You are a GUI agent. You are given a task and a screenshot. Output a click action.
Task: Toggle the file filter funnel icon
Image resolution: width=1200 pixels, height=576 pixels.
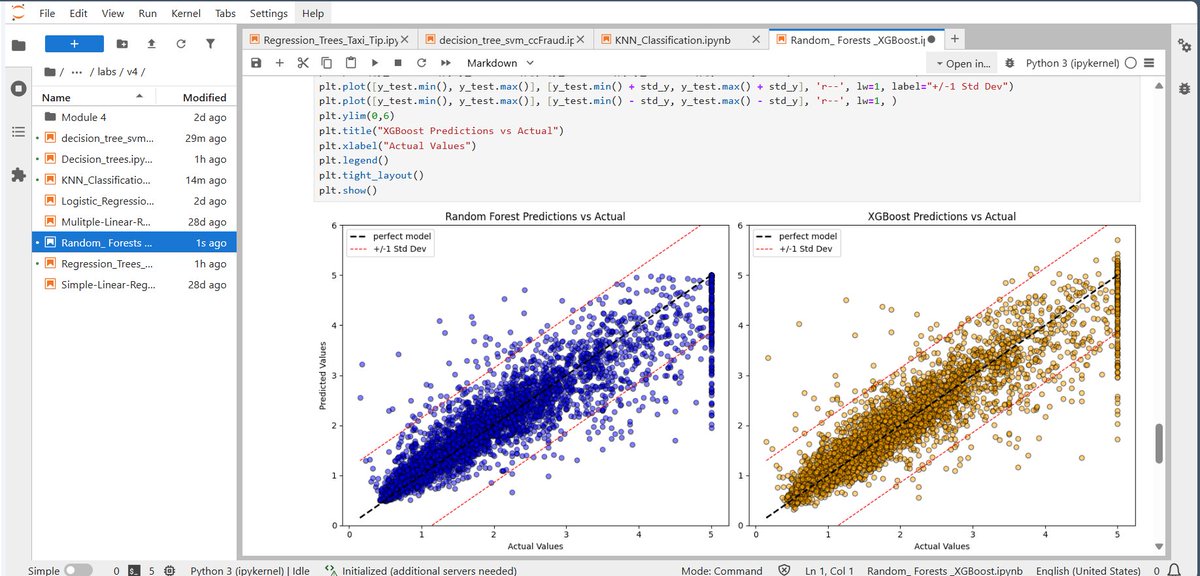(210, 44)
